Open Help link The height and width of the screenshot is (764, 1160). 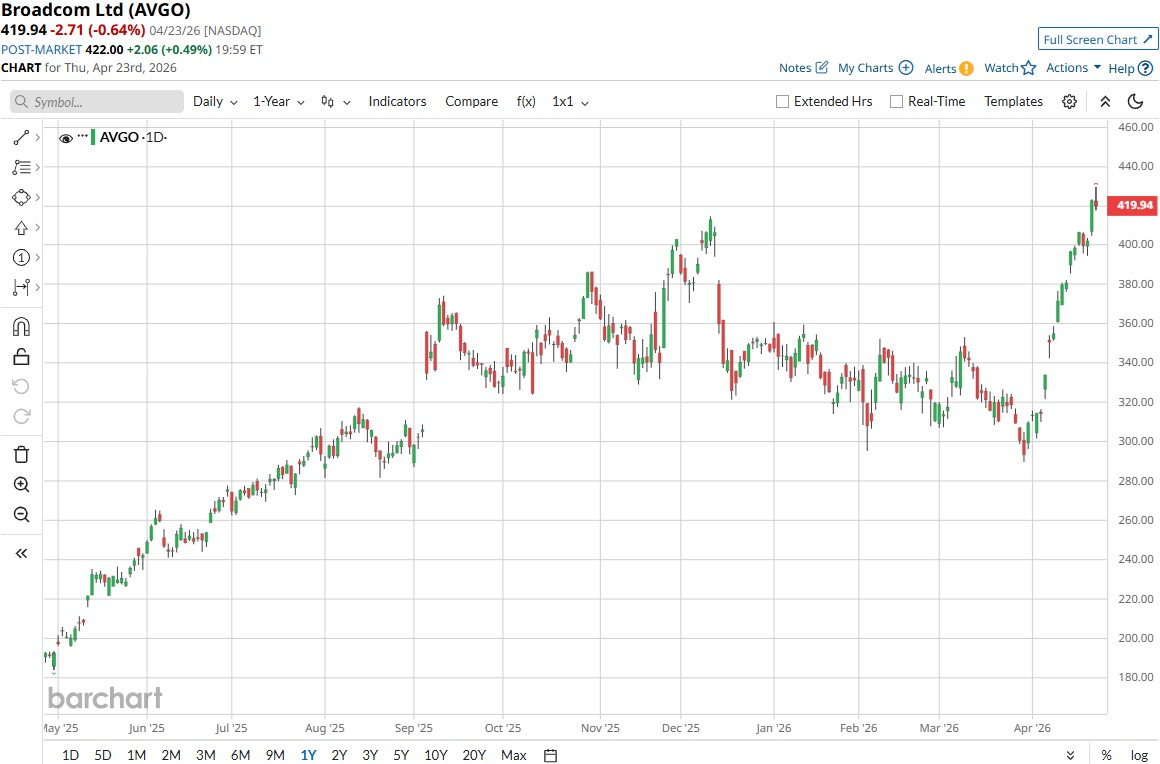click(x=1130, y=68)
